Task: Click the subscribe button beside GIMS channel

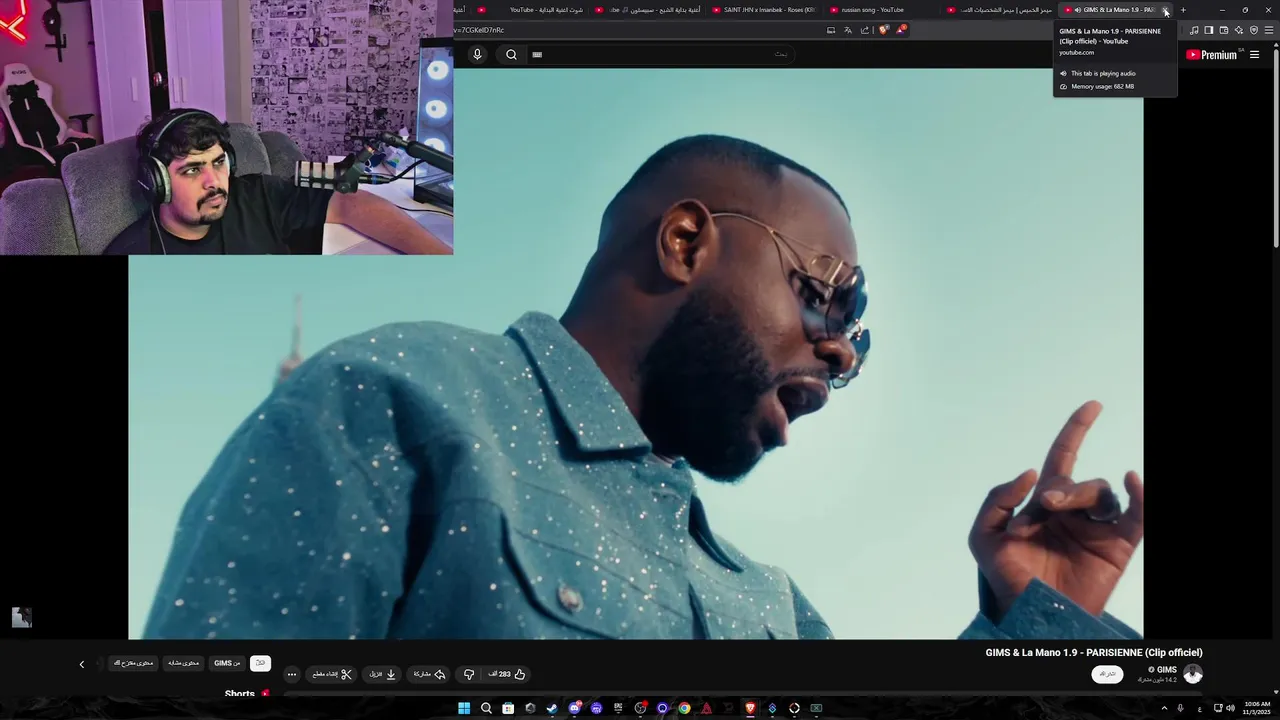Action: tap(1107, 674)
